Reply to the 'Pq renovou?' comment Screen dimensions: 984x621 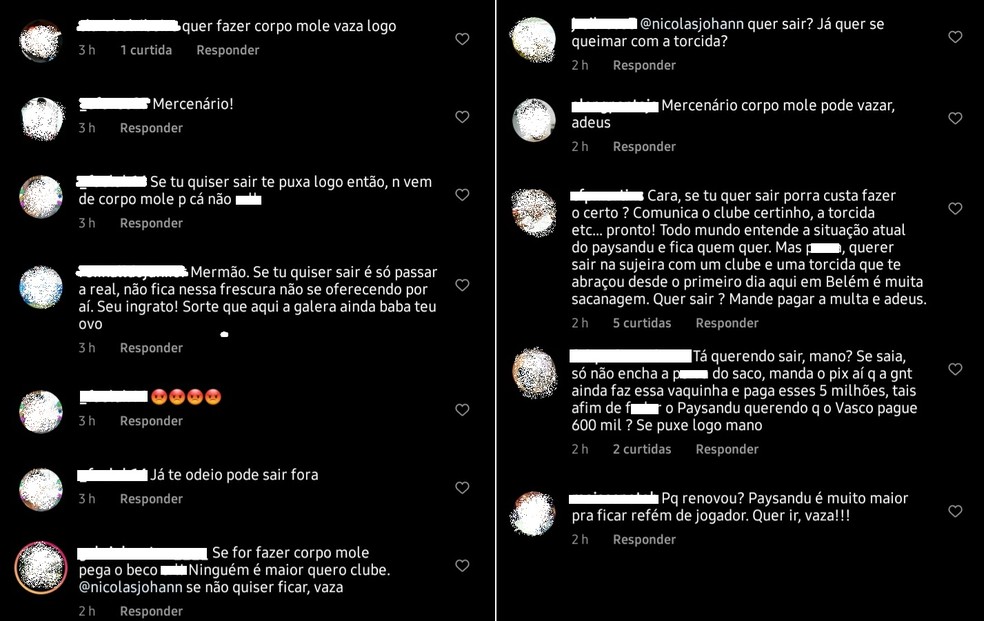coord(644,539)
